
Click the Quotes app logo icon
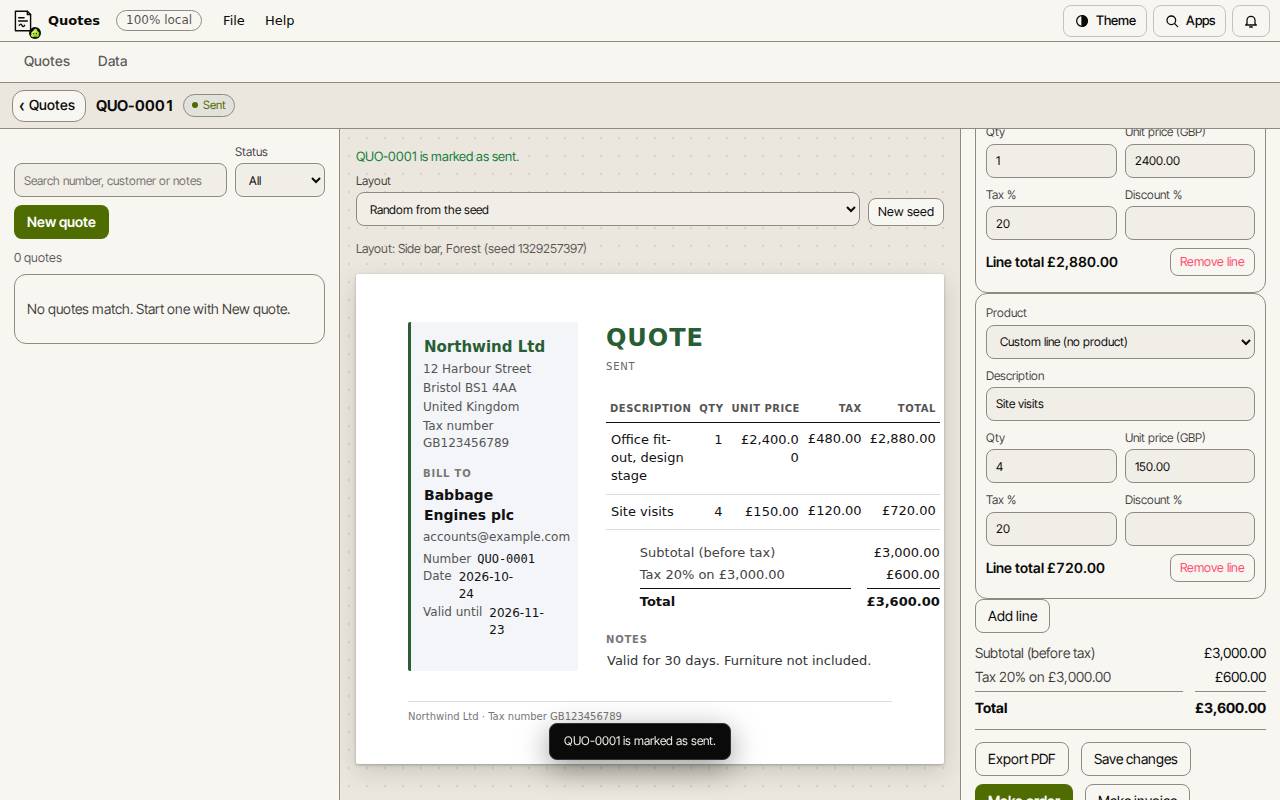(x=26, y=21)
